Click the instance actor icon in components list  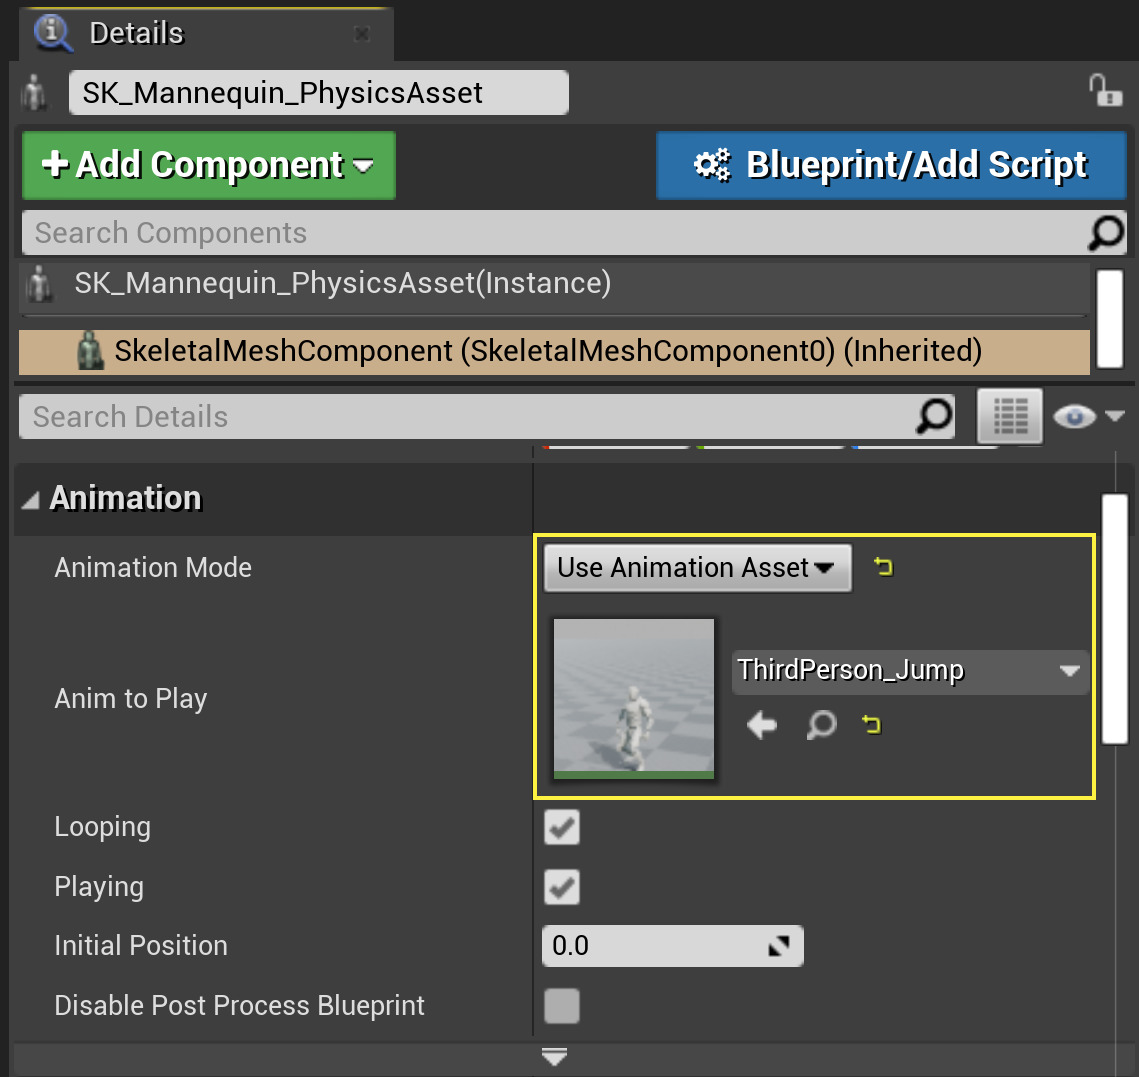pos(39,283)
